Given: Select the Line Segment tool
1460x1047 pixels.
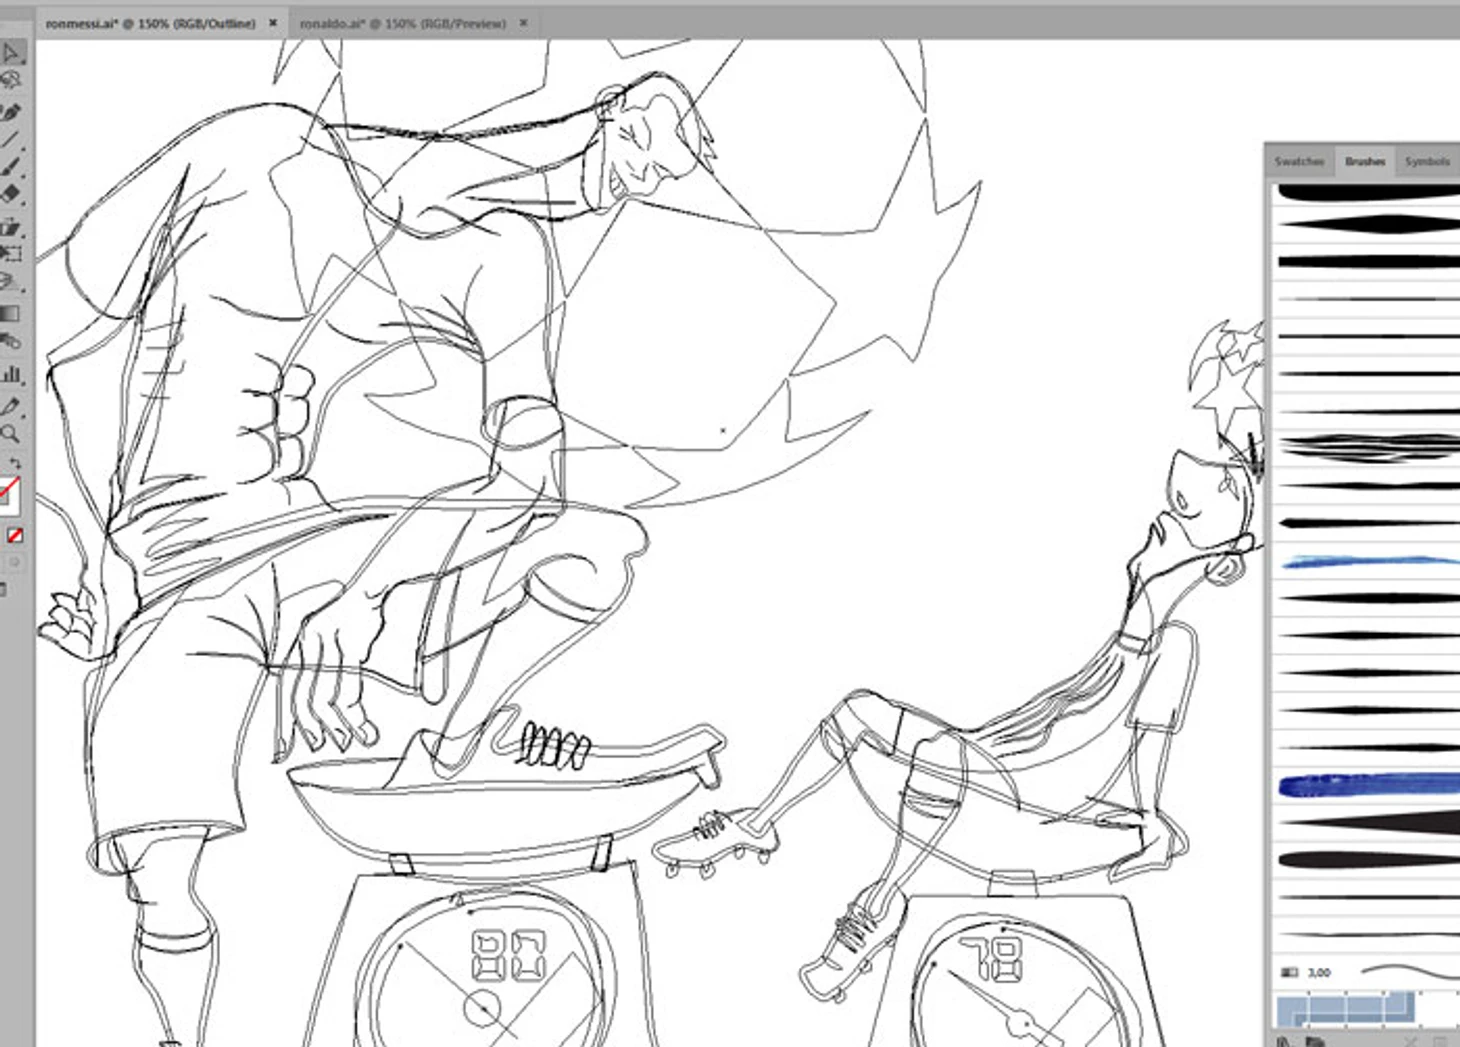Looking at the screenshot, I should pyautogui.click(x=10, y=140).
